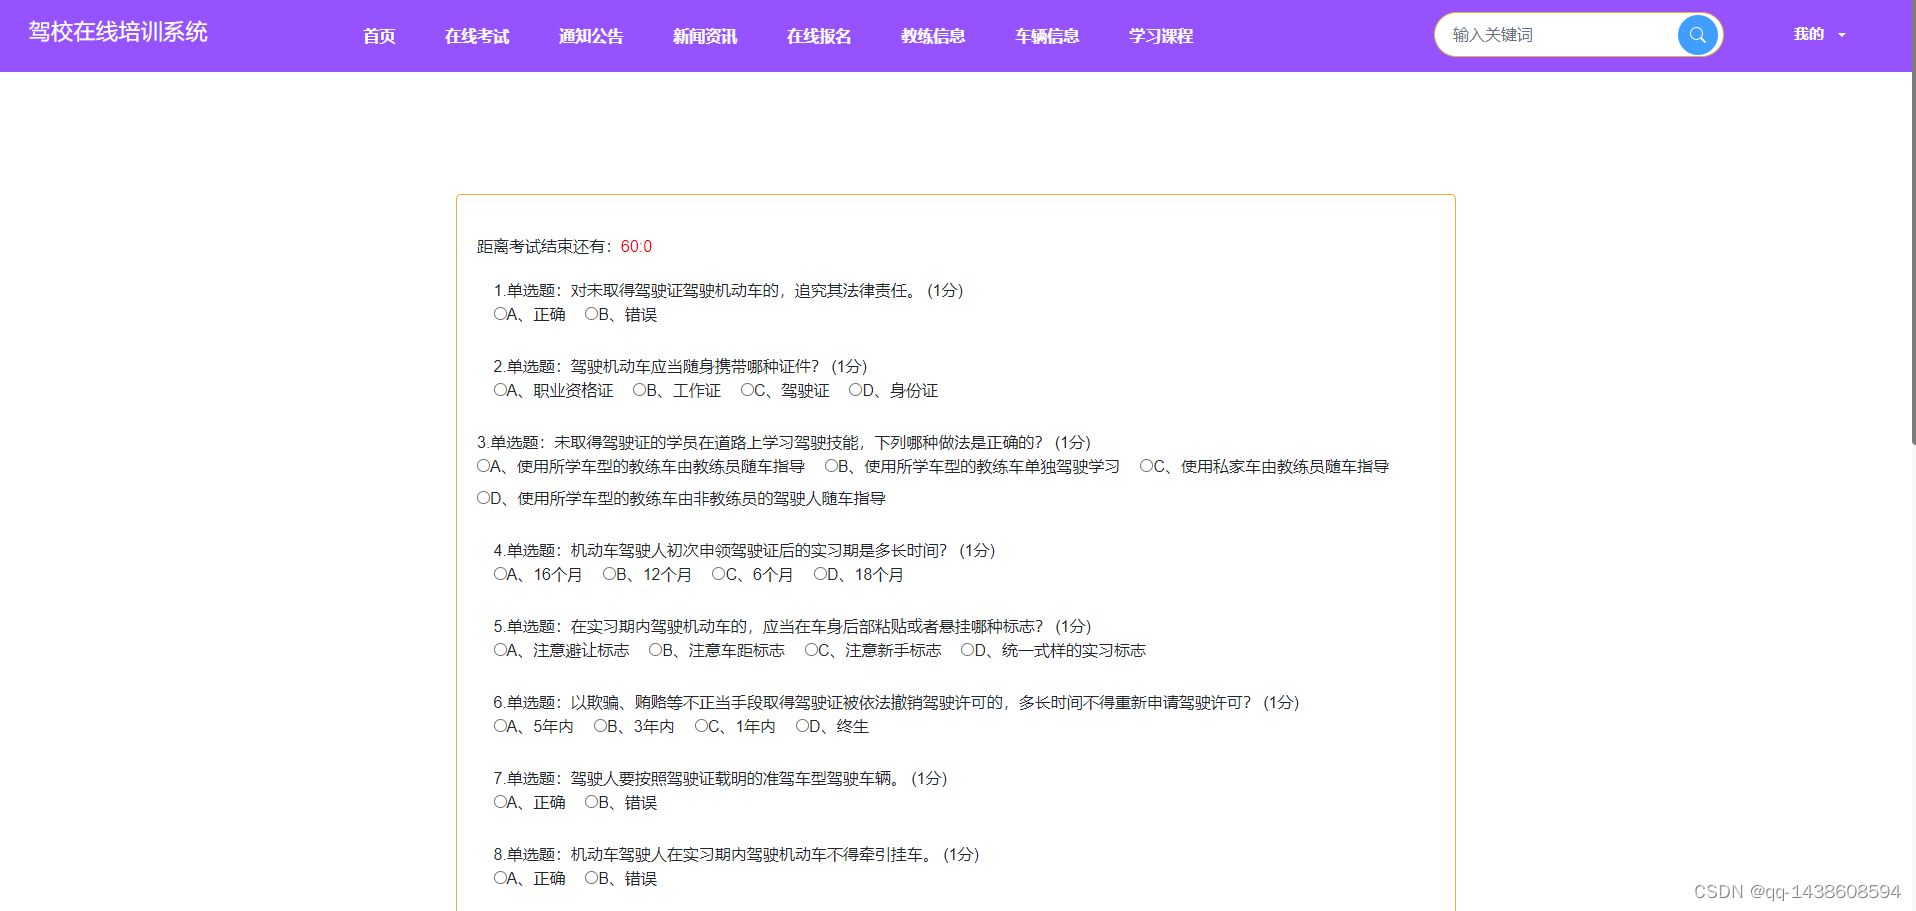Viewport: 1916px width, 911px height.
Task: Select A、5年内 for question 6
Action: [500, 726]
